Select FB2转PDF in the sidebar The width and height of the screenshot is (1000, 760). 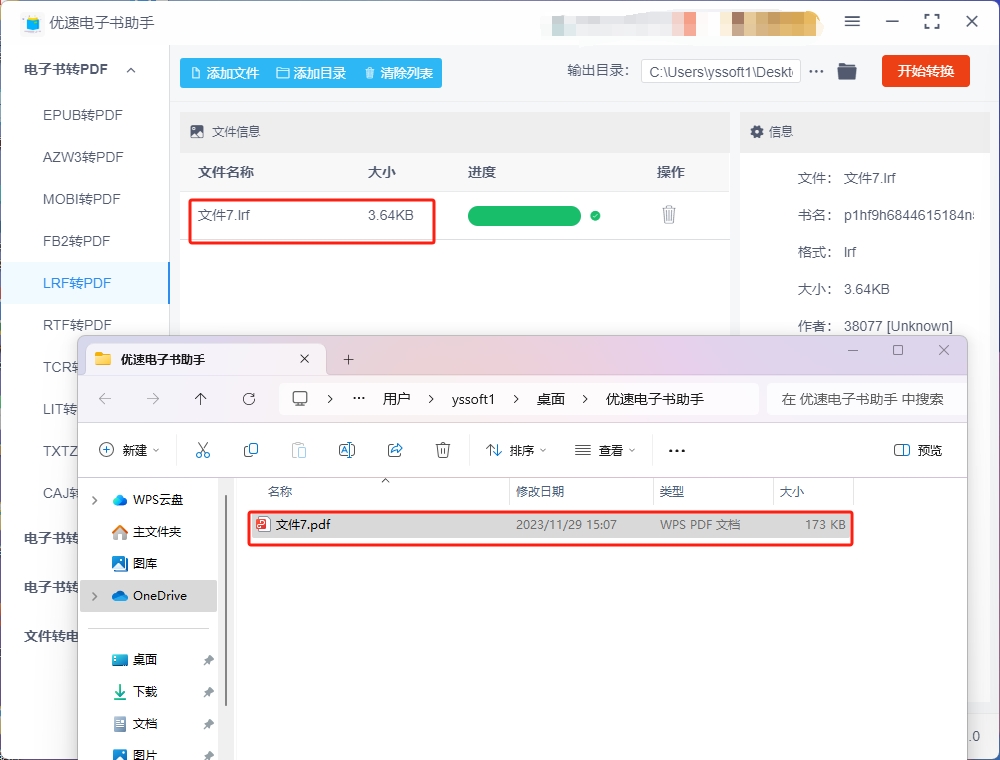click(77, 242)
